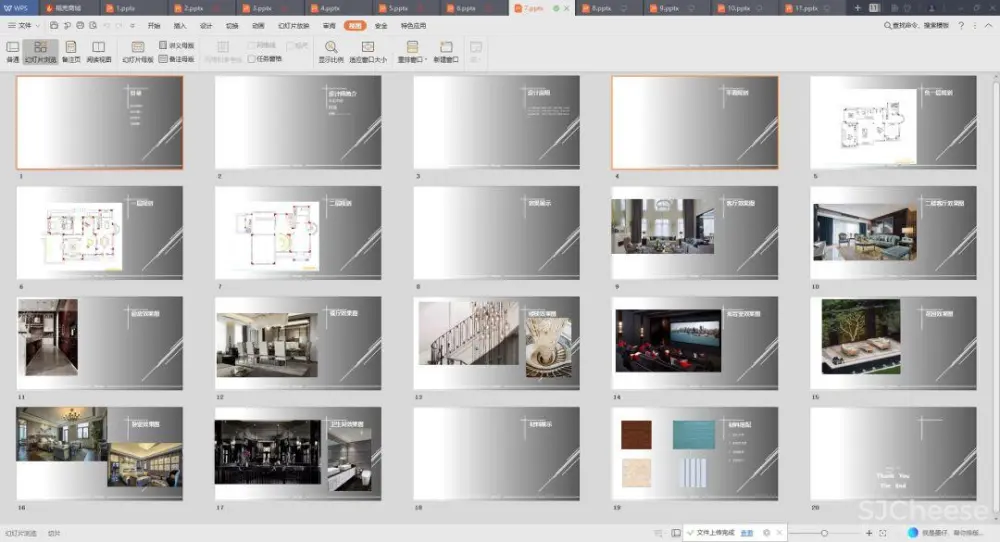Switch to Normal (普通) view
This screenshot has width=1000, height=542.
(13, 51)
